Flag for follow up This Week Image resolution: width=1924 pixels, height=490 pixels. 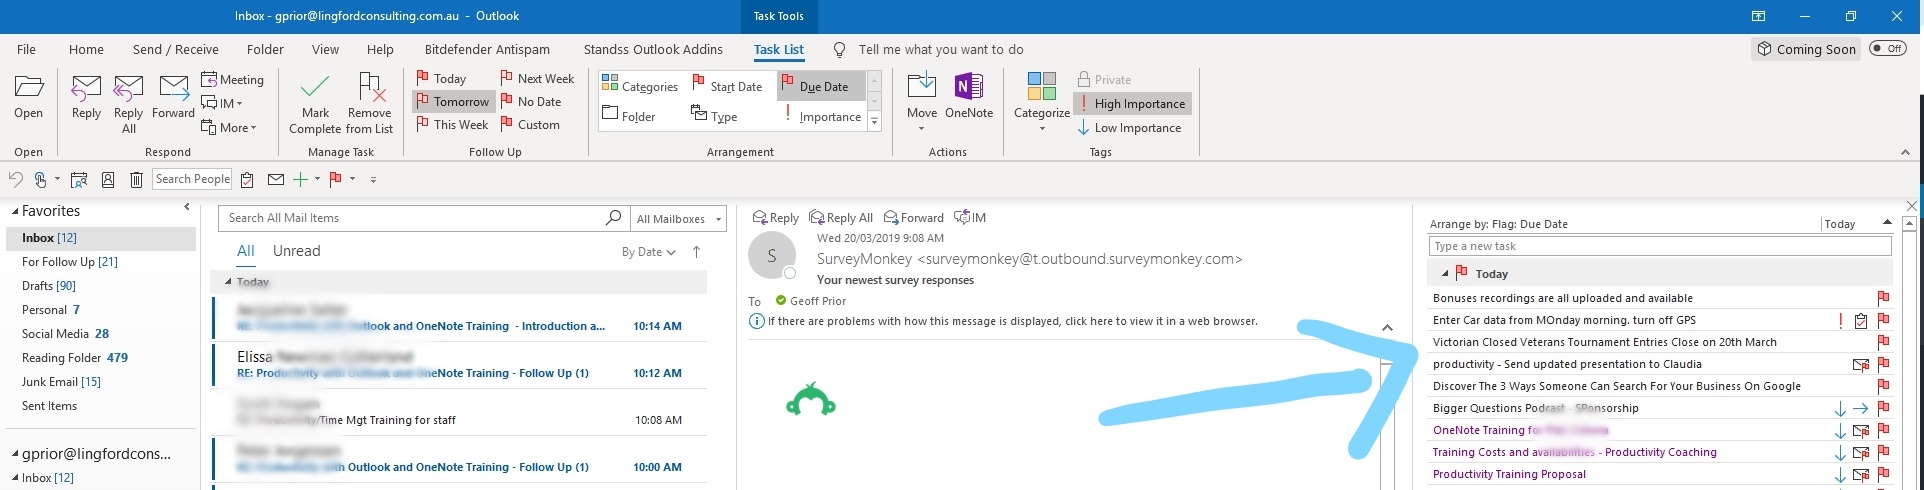point(452,125)
